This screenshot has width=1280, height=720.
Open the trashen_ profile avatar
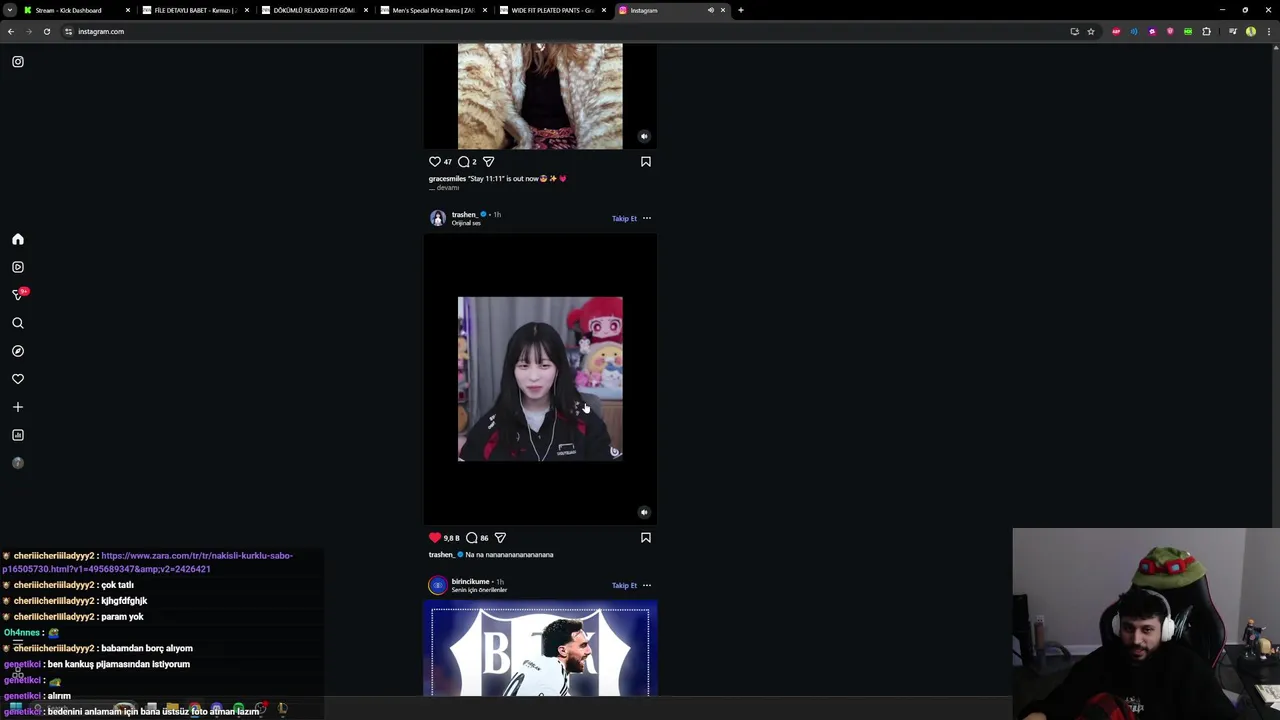(438, 218)
